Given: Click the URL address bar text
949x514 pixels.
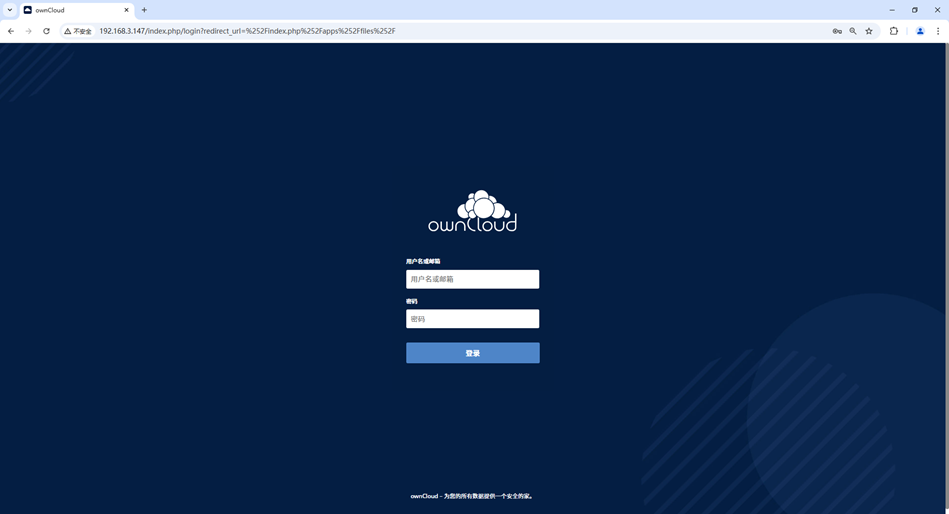Looking at the screenshot, I should (247, 31).
